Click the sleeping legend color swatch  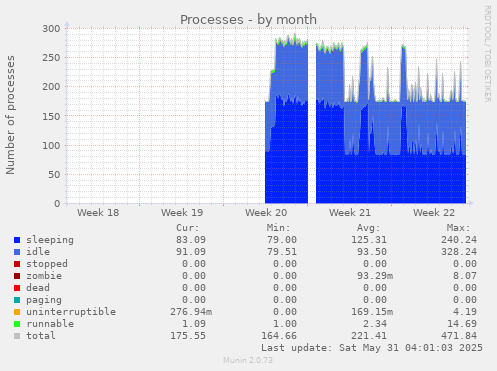pos(17,240)
